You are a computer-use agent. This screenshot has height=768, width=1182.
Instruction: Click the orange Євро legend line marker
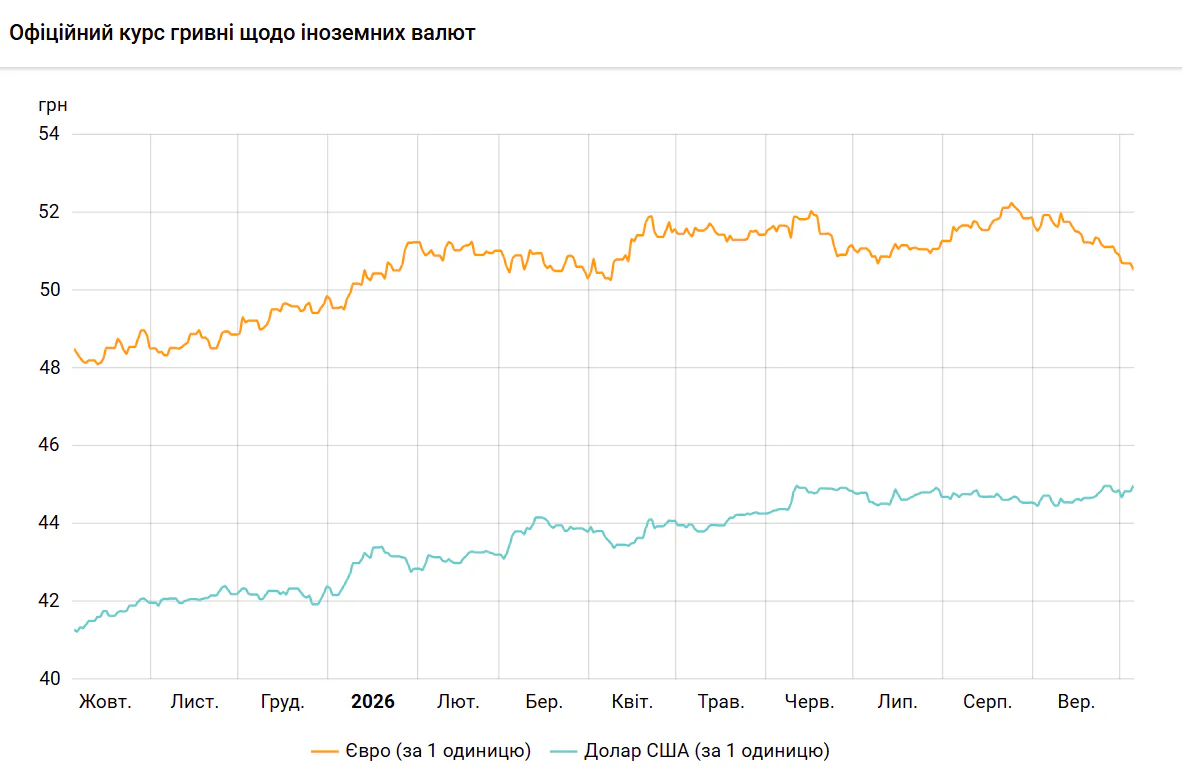click(x=324, y=751)
